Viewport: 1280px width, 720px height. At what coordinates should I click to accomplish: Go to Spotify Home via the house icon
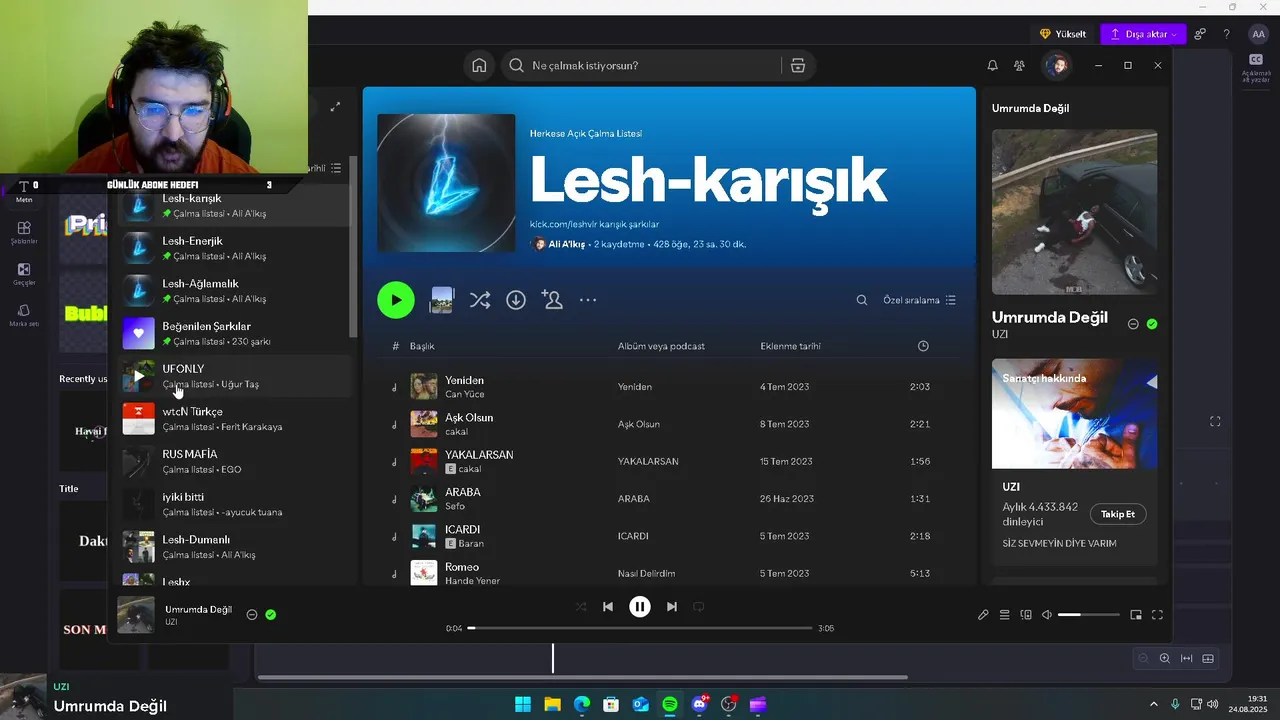tap(479, 65)
